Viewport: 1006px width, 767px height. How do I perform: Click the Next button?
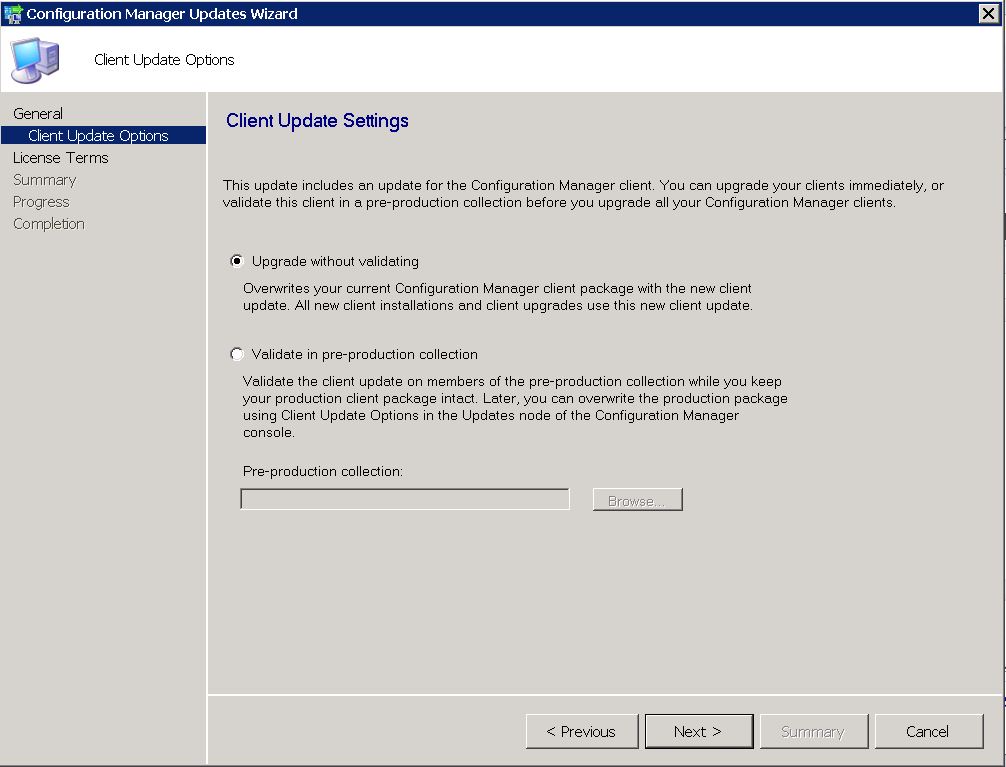coord(699,732)
